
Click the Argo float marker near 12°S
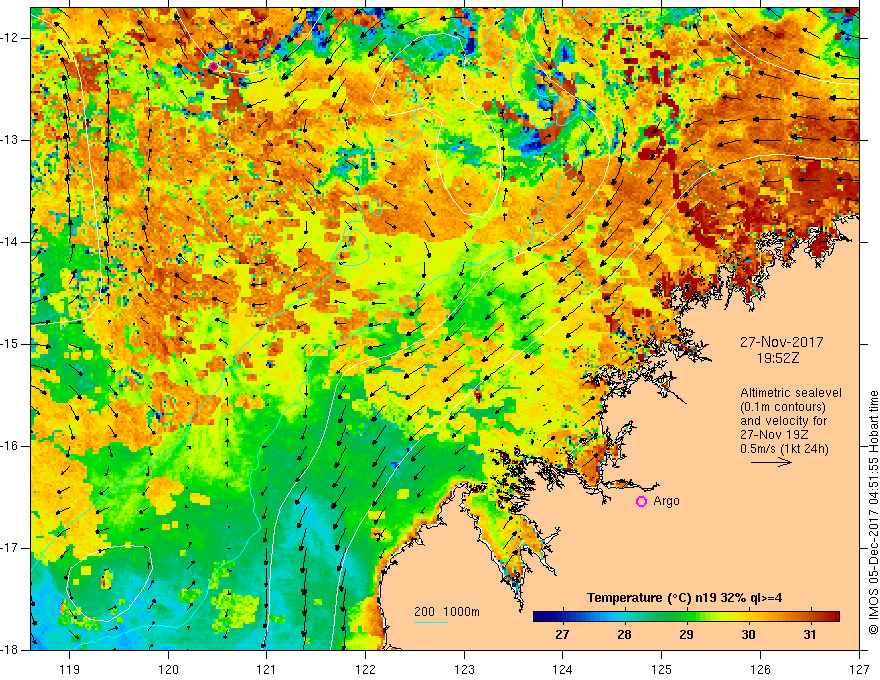[x=213, y=67]
